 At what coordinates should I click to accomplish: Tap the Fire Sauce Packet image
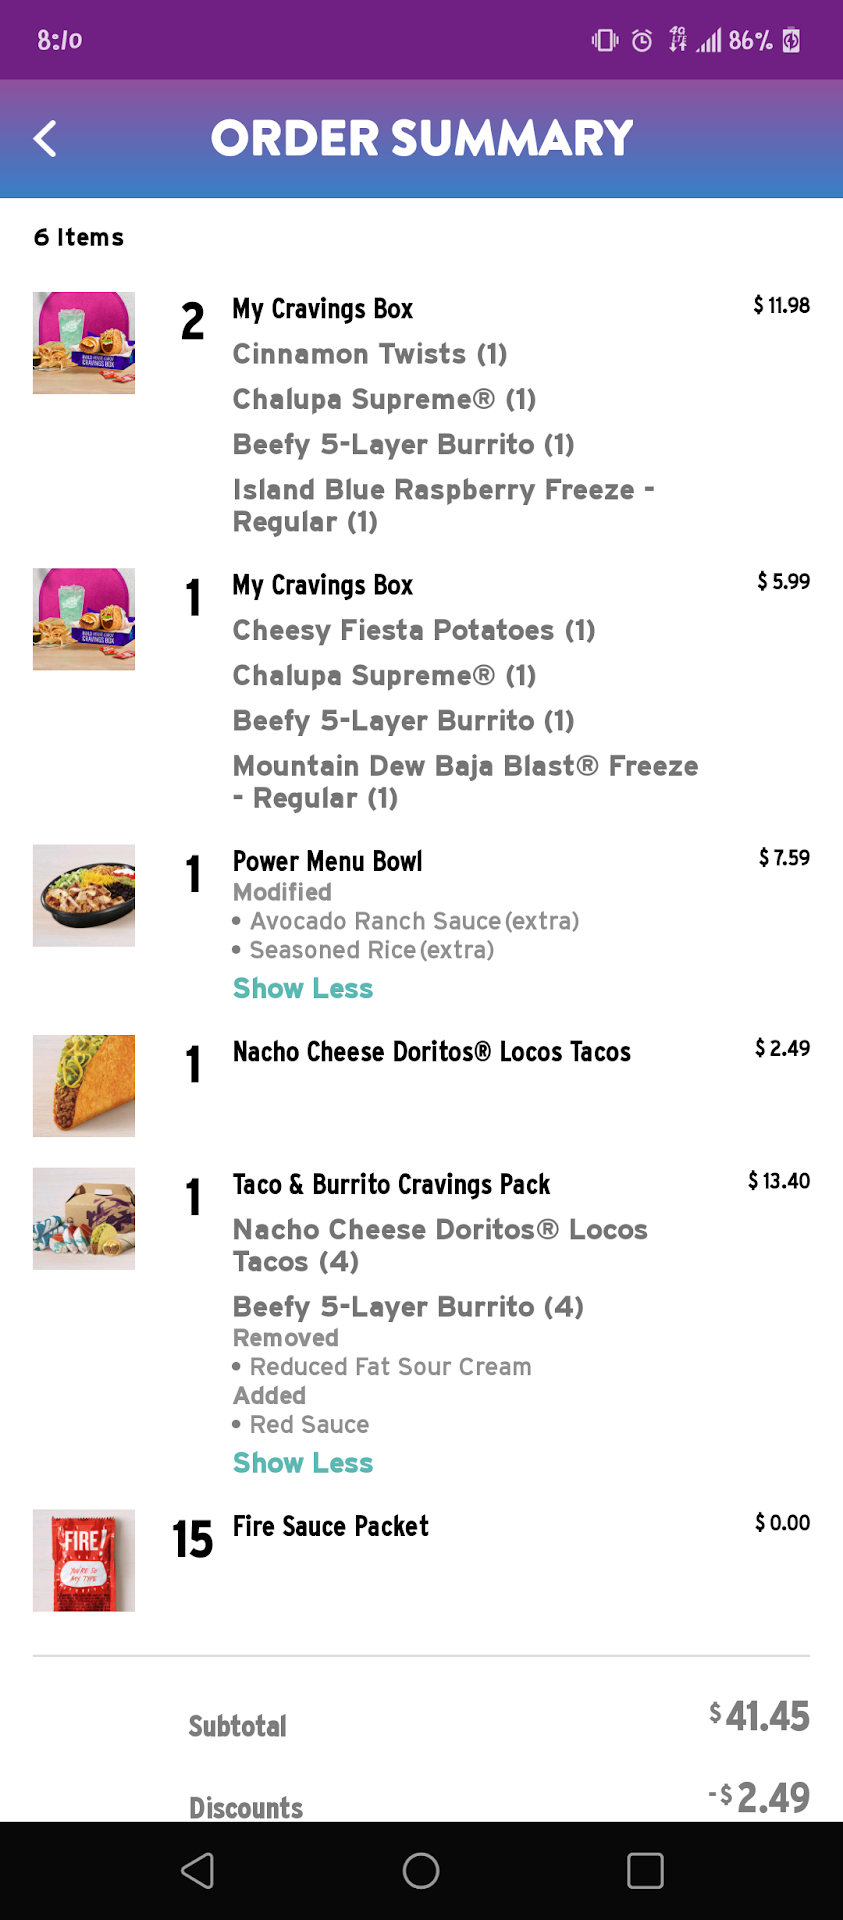tap(84, 1560)
